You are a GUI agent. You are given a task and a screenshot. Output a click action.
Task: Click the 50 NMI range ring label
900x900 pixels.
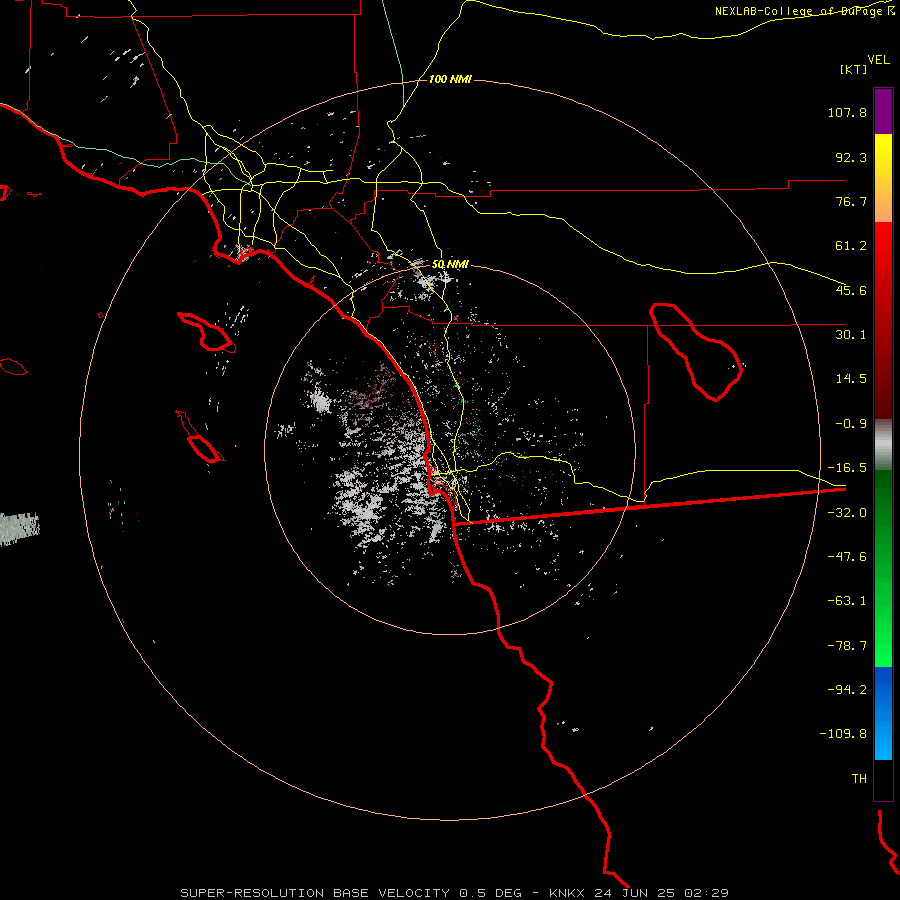click(x=450, y=265)
